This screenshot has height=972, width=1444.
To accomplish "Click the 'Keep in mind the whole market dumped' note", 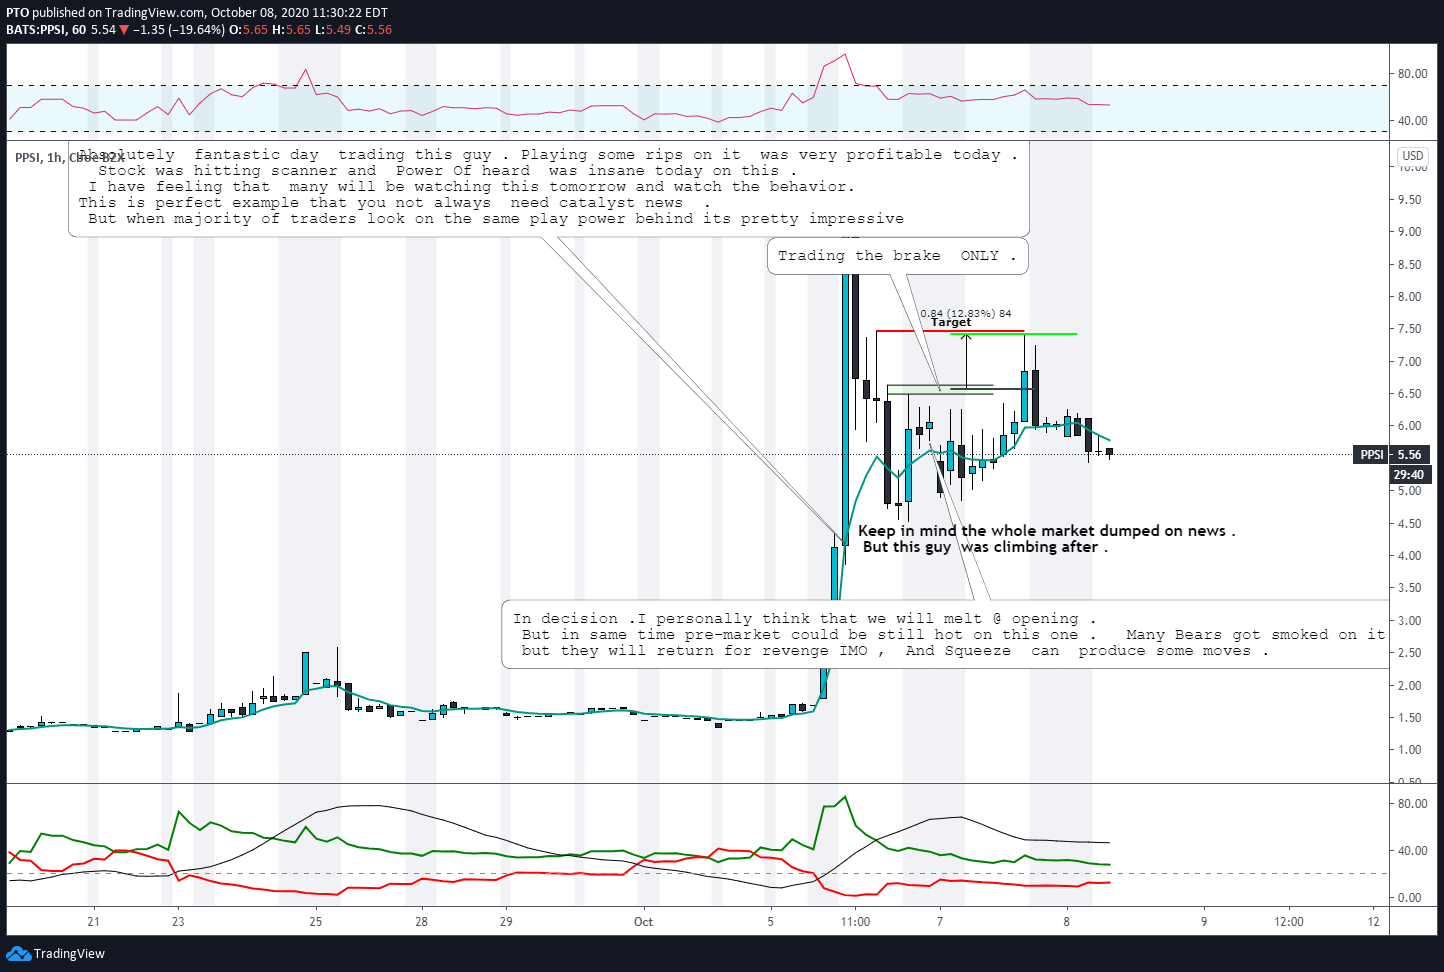I will pos(1046,539).
